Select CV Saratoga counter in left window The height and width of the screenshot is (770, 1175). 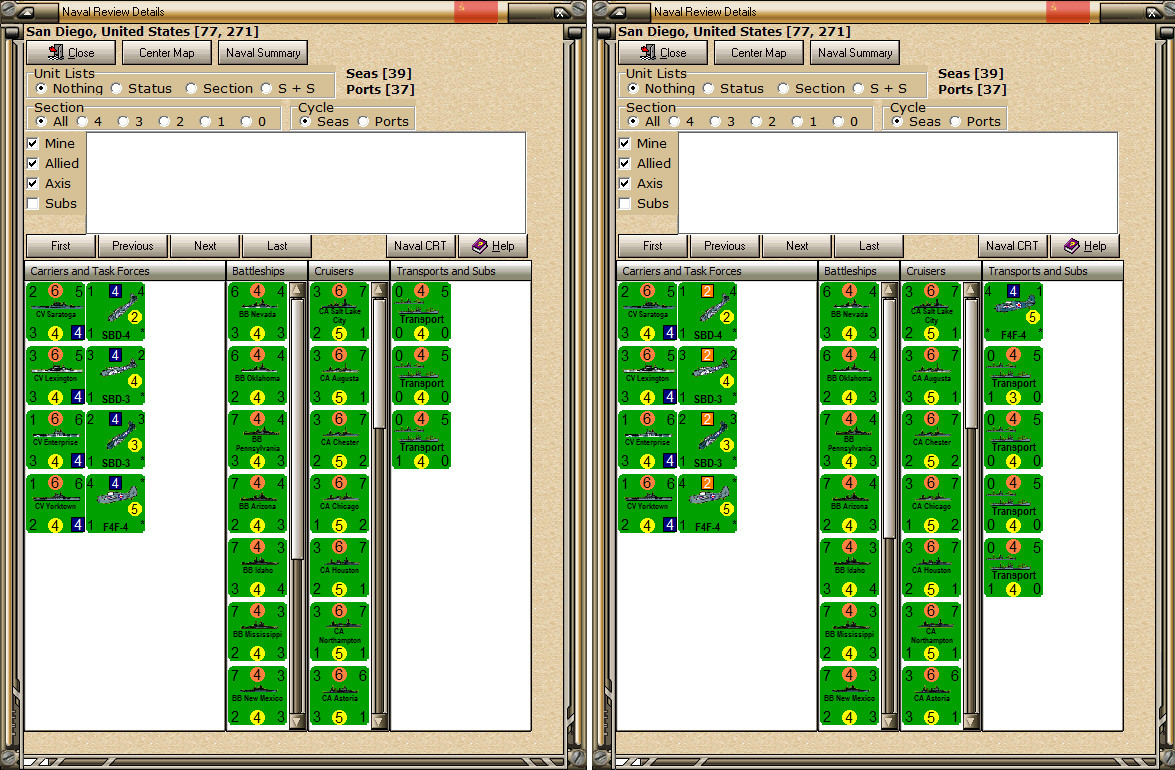coord(55,312)
